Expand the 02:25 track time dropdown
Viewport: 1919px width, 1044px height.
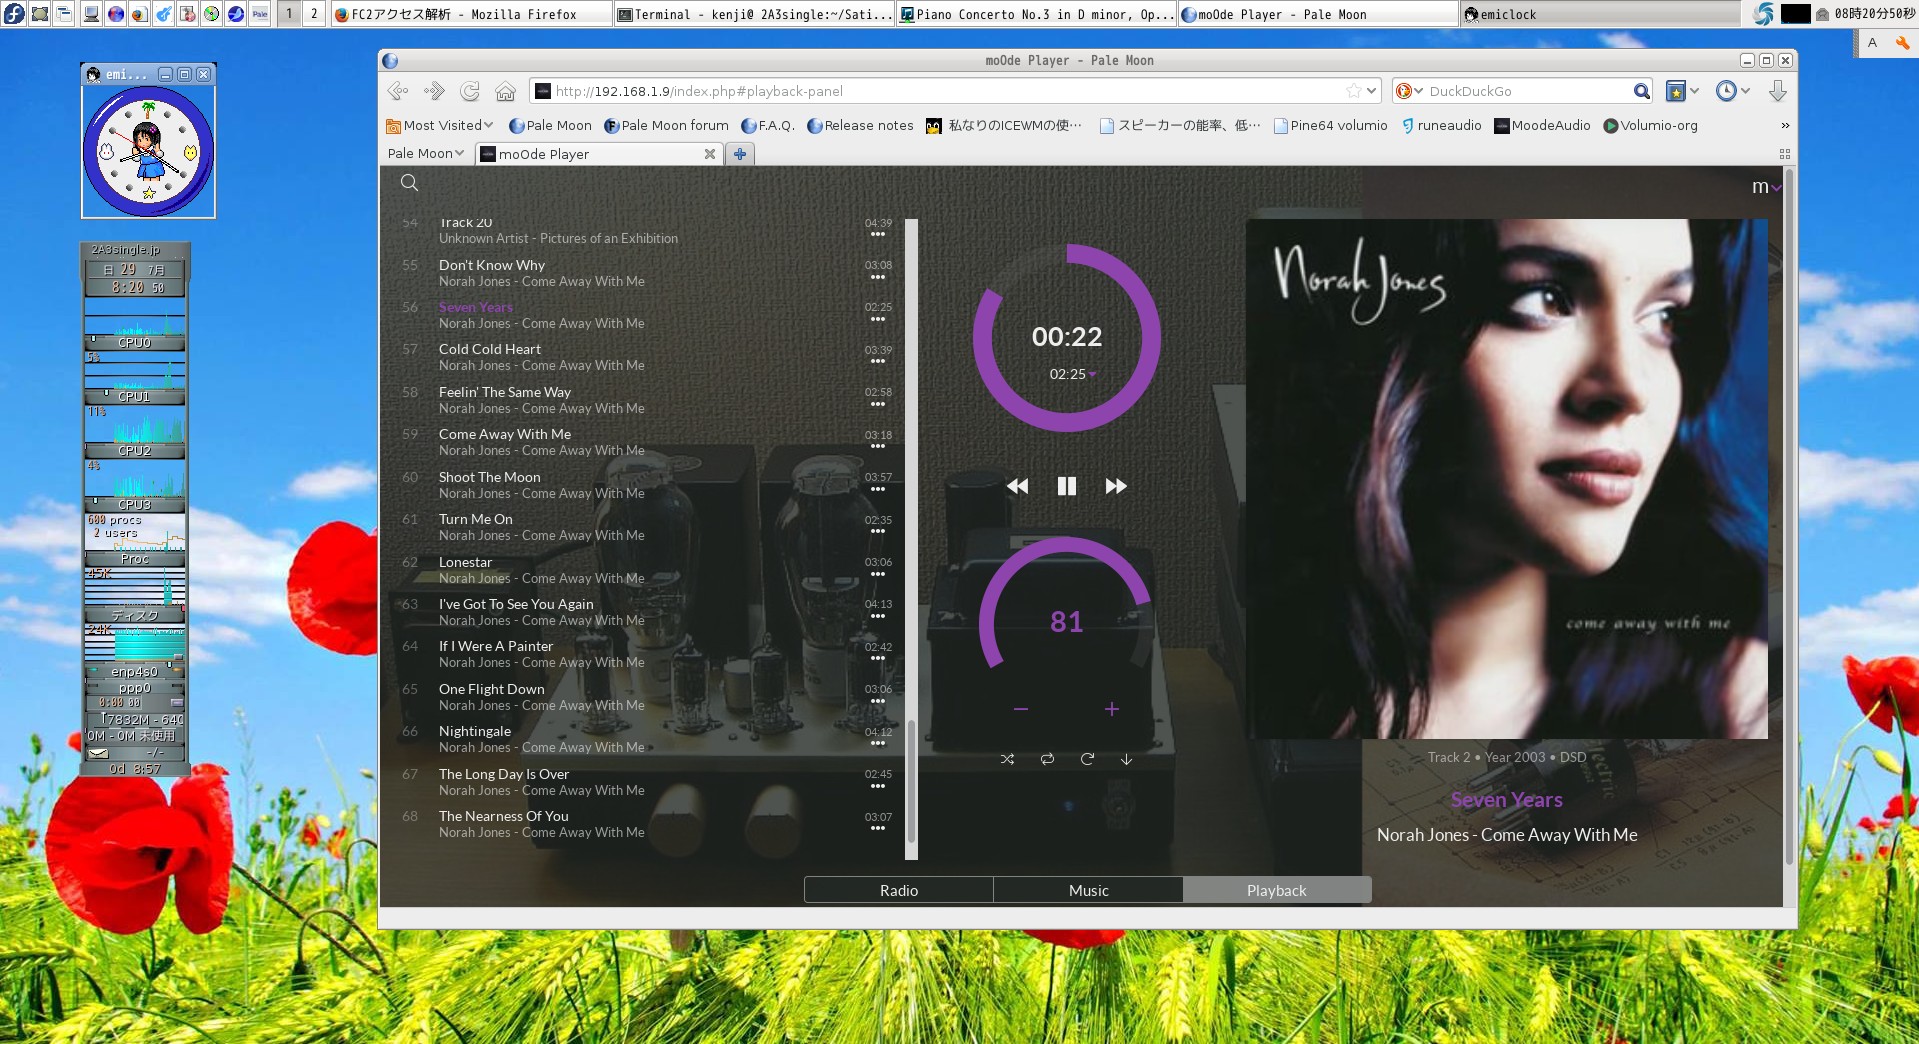(1093, 375)
